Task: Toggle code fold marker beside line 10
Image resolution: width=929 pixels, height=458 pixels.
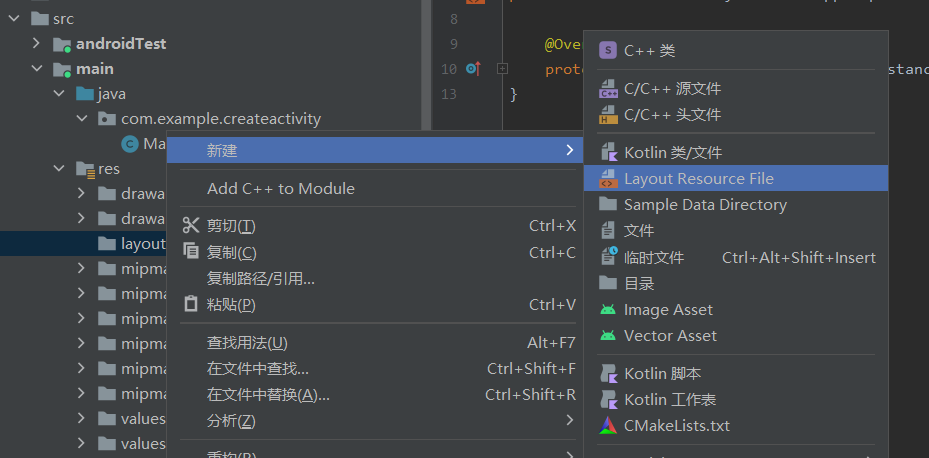Action: [x=502, y=69]
